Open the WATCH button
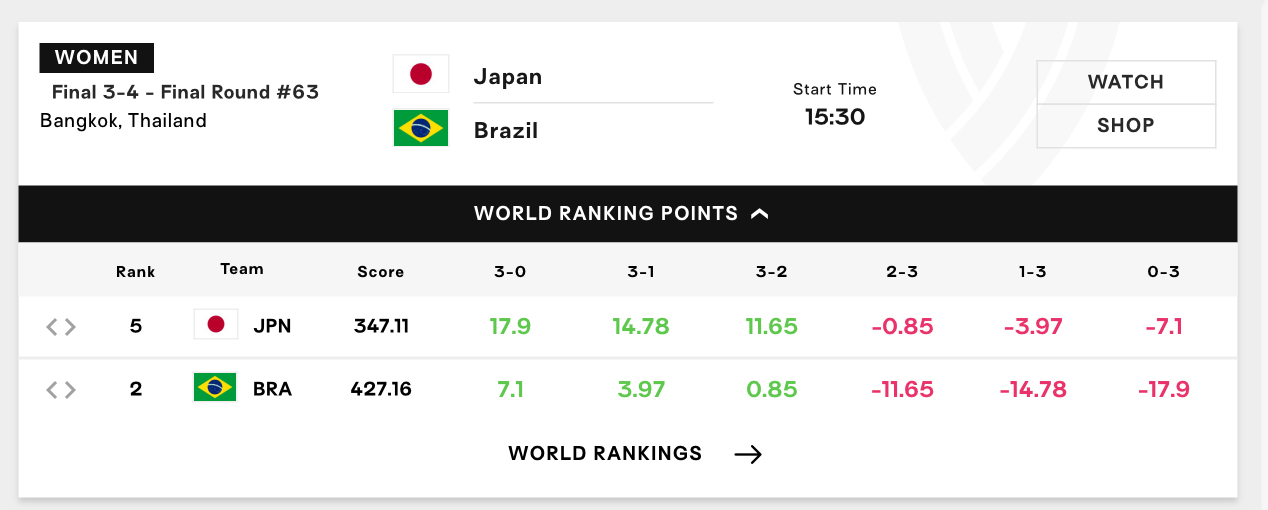 [1126, 82]
